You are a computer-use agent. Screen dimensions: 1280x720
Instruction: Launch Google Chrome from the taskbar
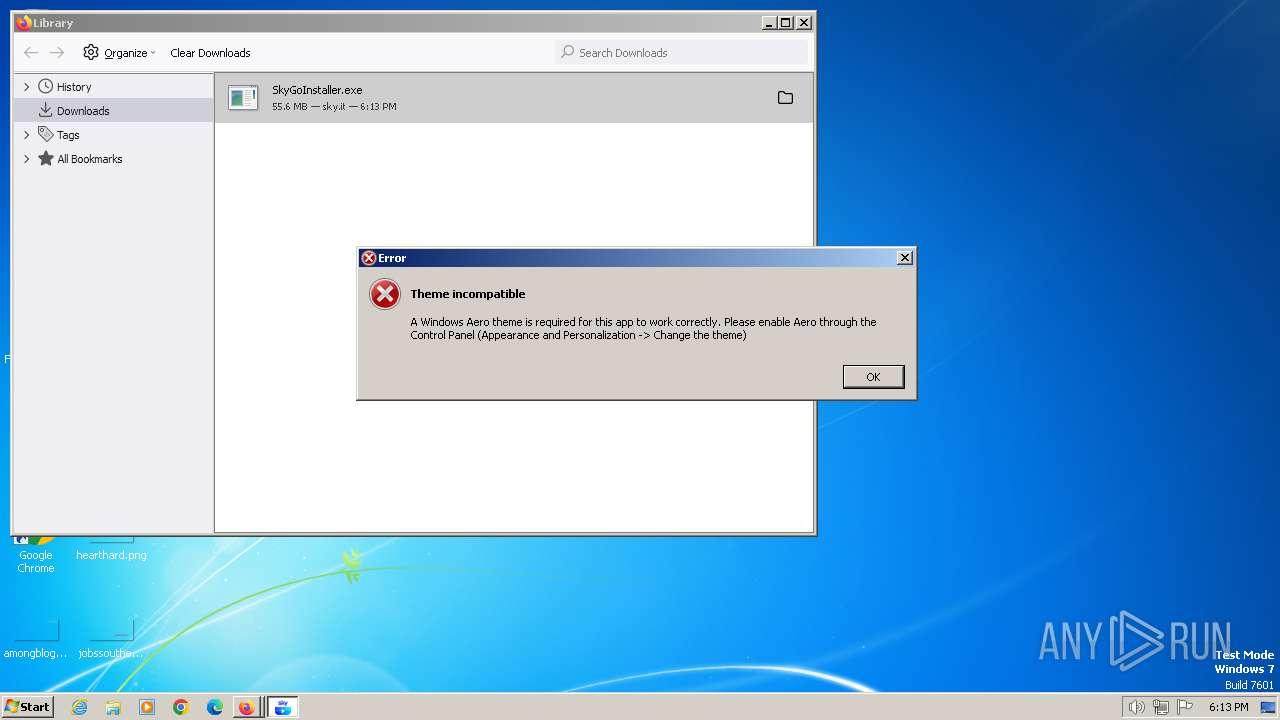(x=181, y=707)
